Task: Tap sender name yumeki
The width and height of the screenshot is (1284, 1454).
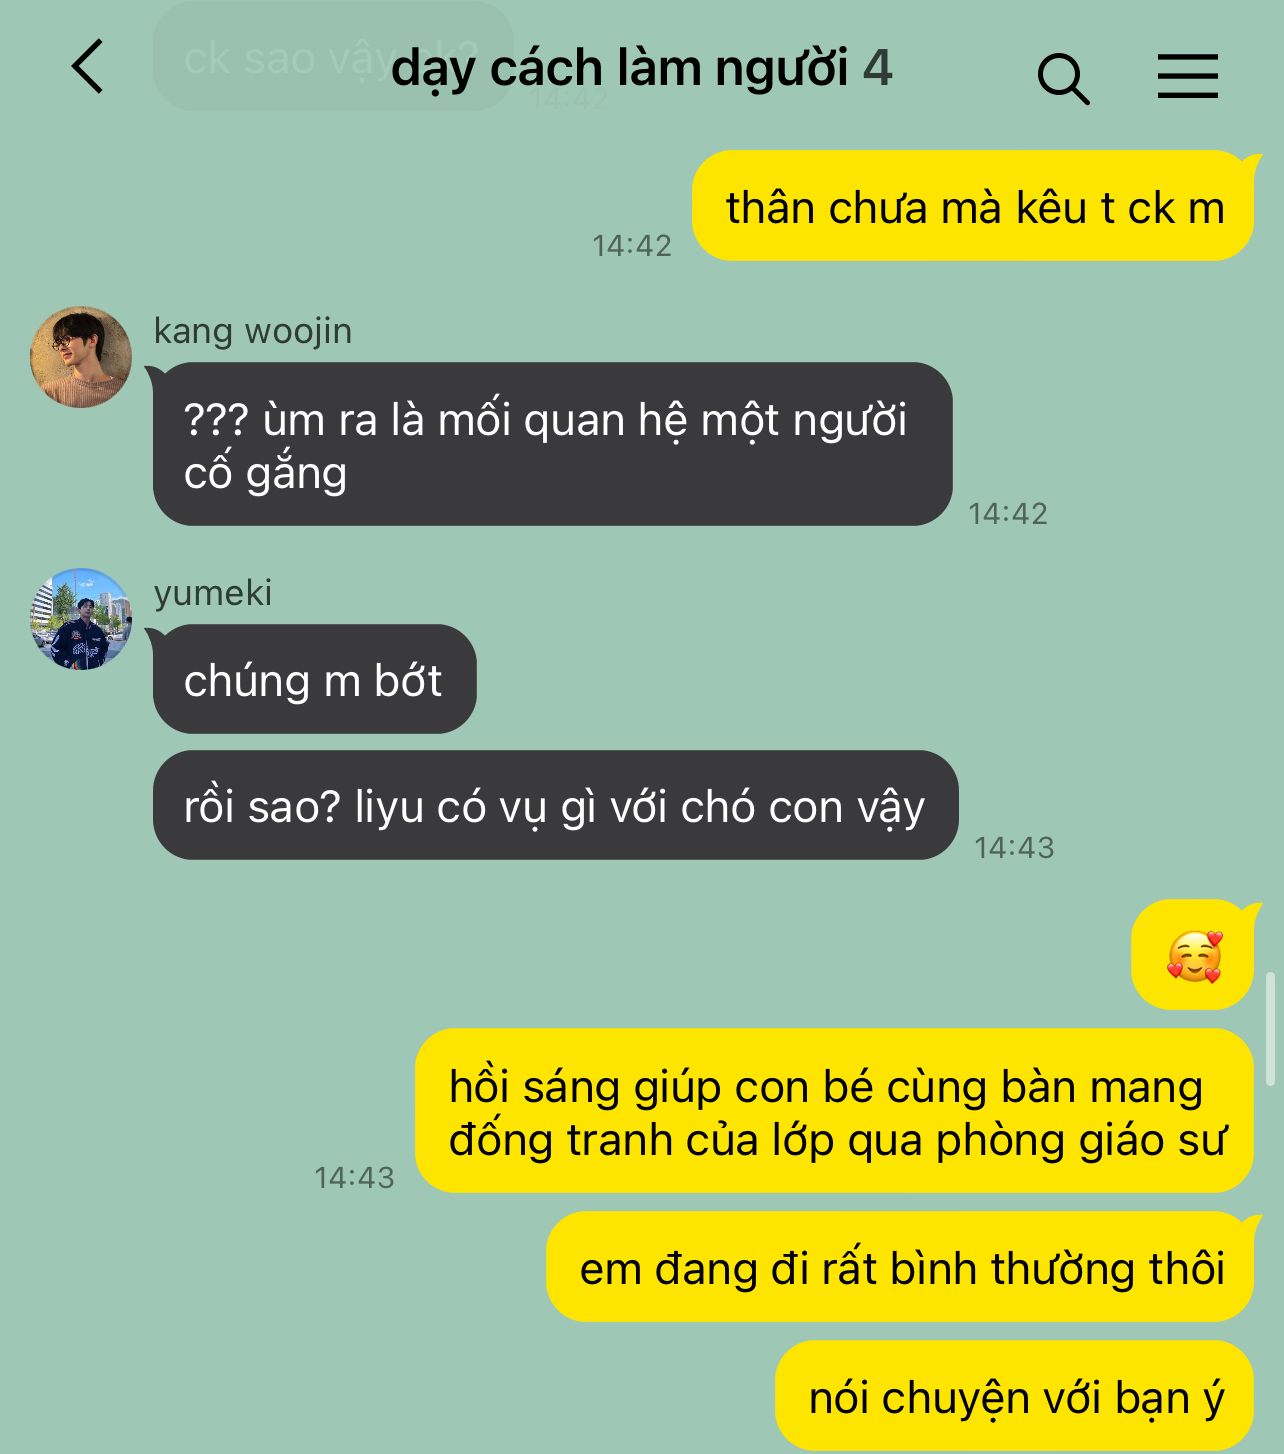Action: [213, 593]
